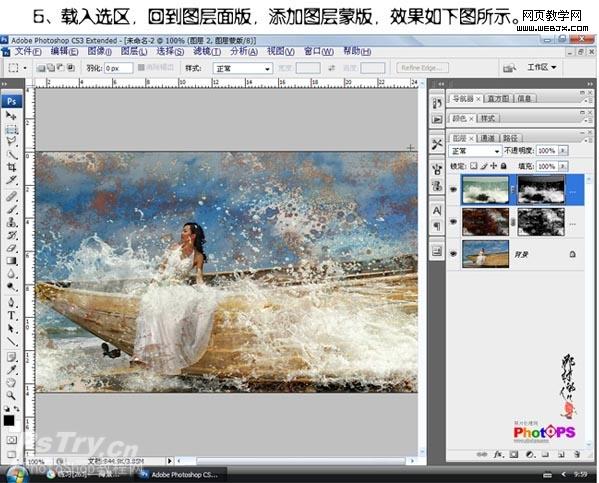Select the Eraser tool
The height and width of the screenshot is (483, 599).
click(x=11, y=248)
